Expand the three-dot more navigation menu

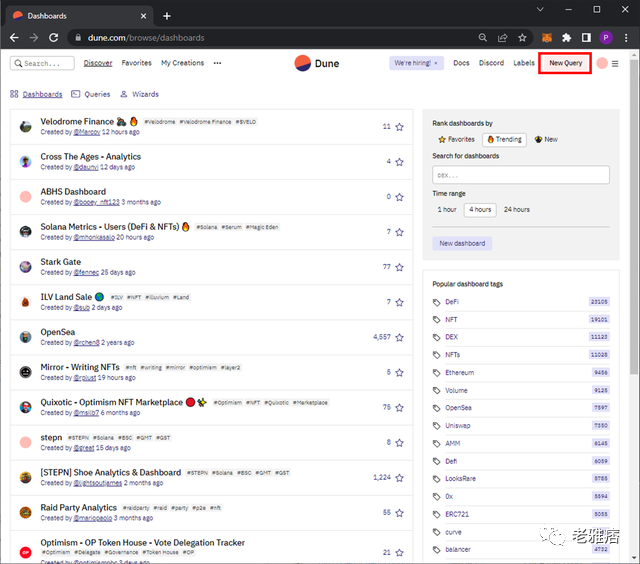(x=217, y=63)
